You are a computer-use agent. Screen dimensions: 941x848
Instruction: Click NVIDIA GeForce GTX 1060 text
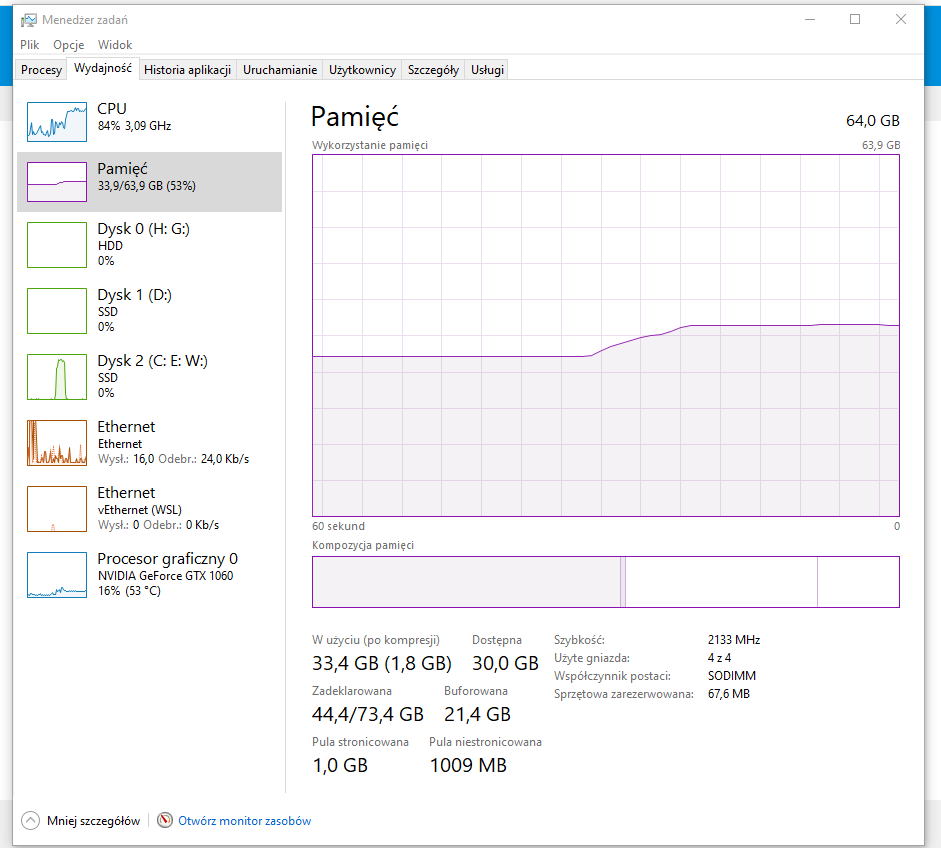click(x=166, y=576)
